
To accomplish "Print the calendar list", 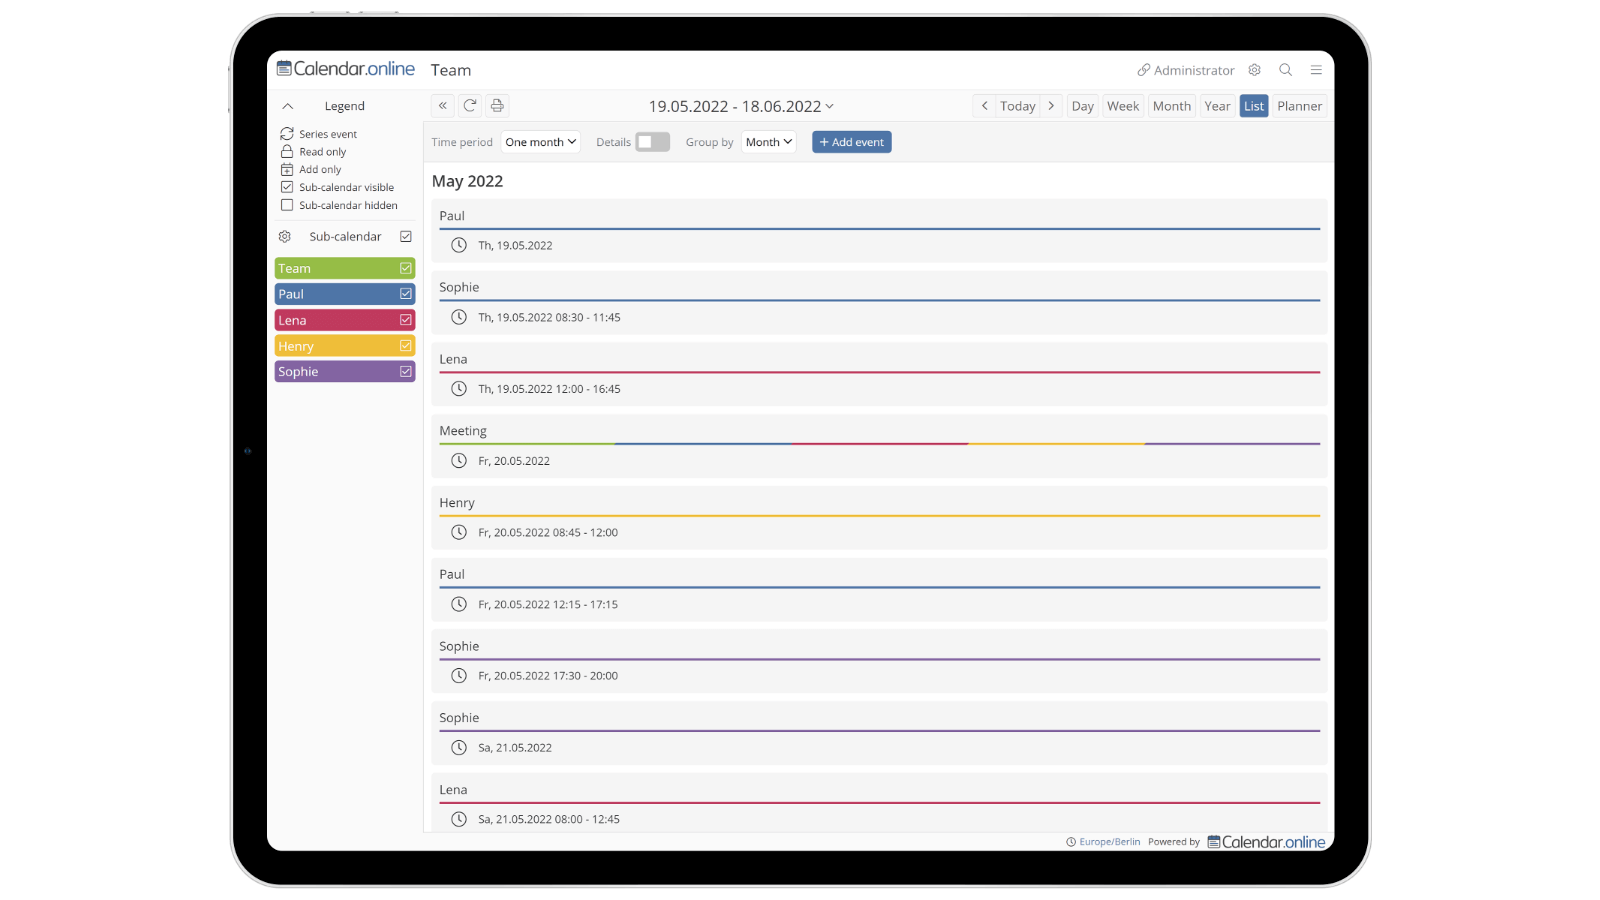I will pyautogui.click(x=497, y=106).
